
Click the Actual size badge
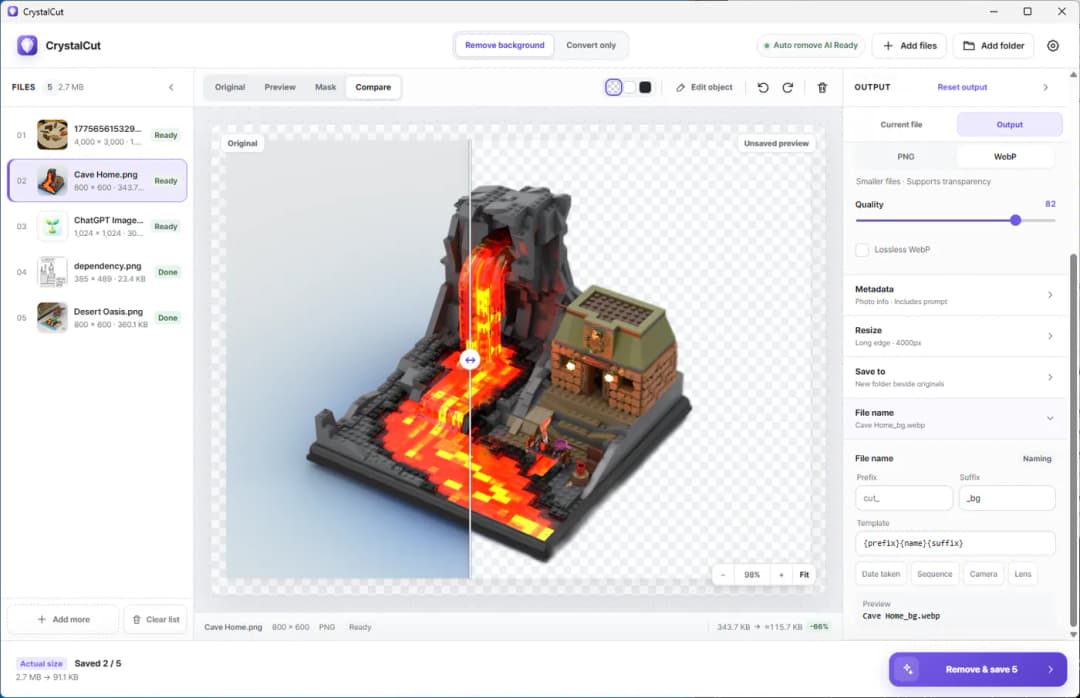41,664
